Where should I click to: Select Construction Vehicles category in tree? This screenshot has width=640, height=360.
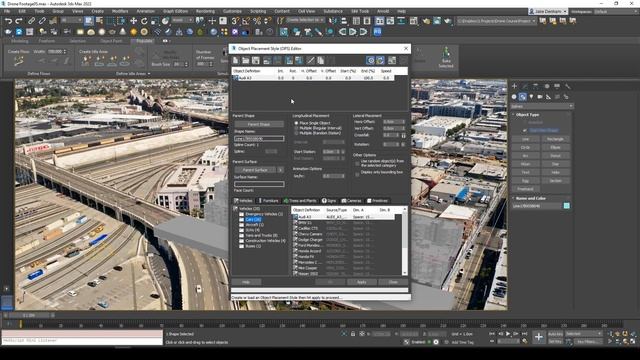point(265,241)
